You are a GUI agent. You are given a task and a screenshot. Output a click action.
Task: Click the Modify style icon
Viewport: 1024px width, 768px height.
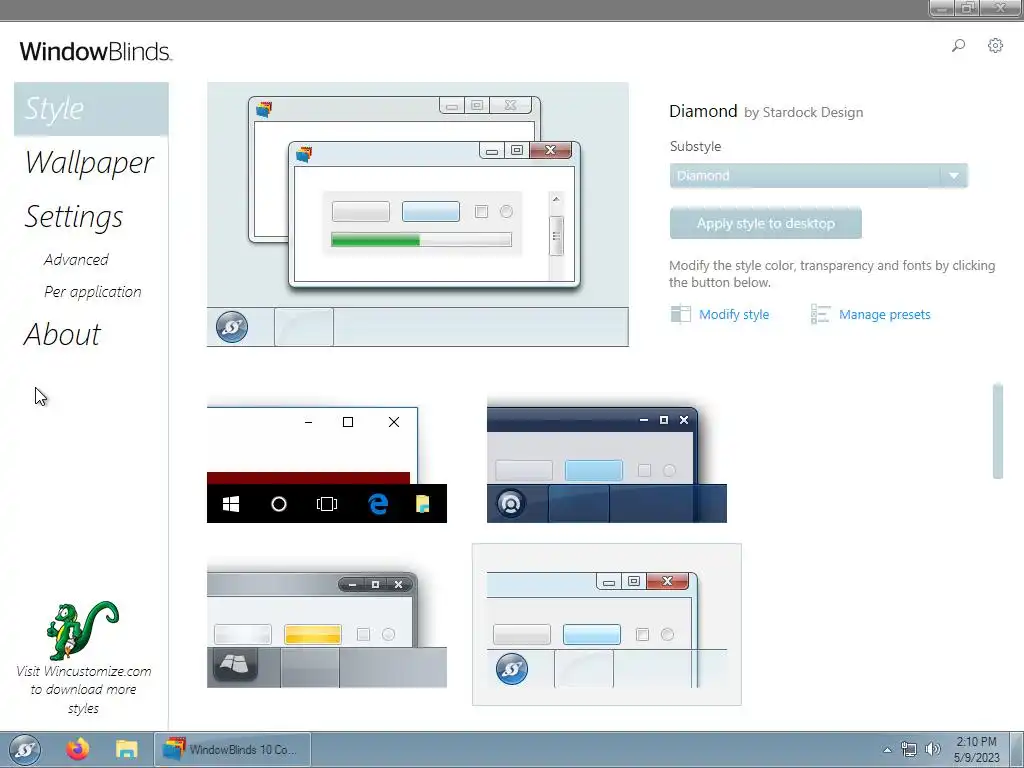680,314
